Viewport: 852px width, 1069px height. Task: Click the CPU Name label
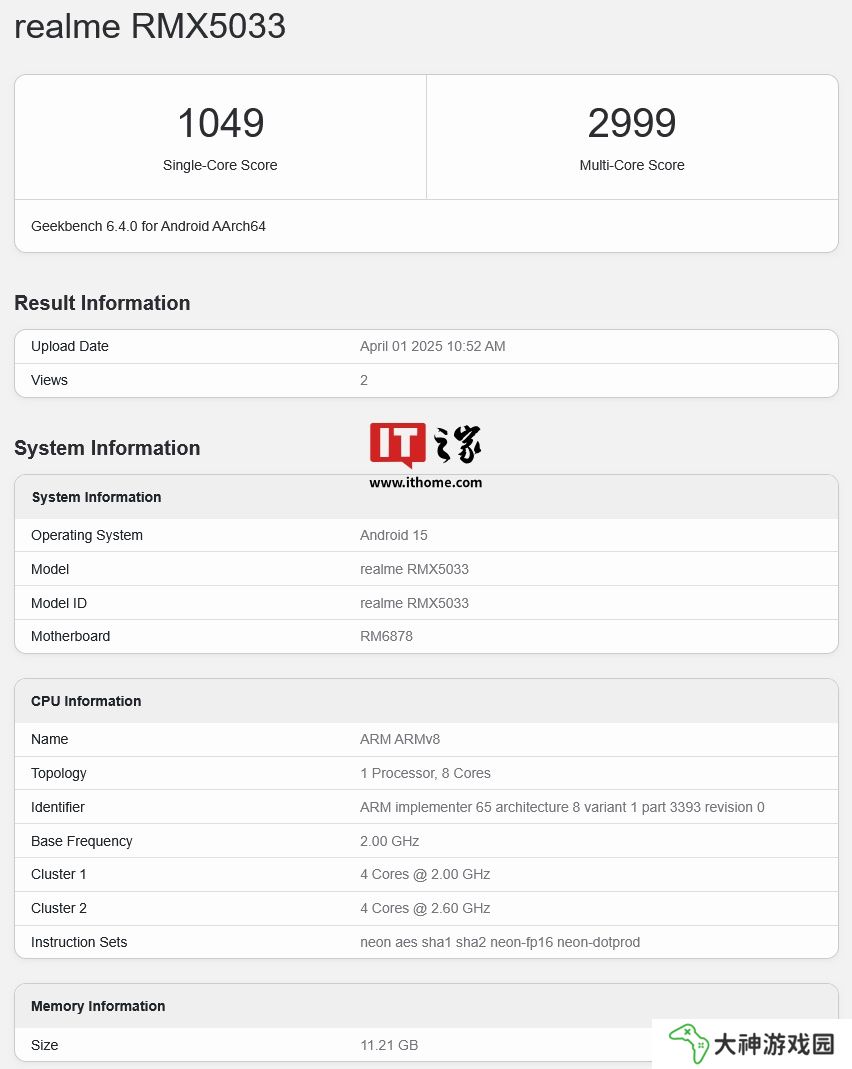(x=49, y=739)
